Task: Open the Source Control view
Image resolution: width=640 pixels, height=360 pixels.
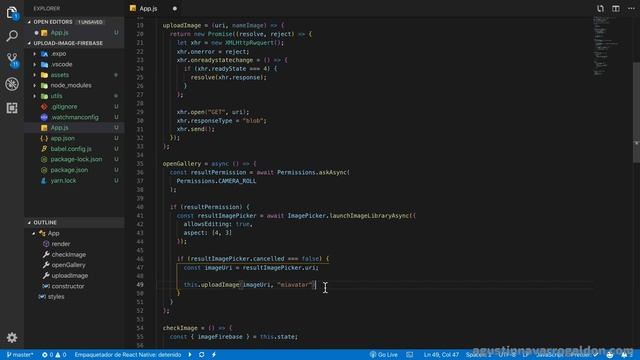Action: (x=12, y=60)
